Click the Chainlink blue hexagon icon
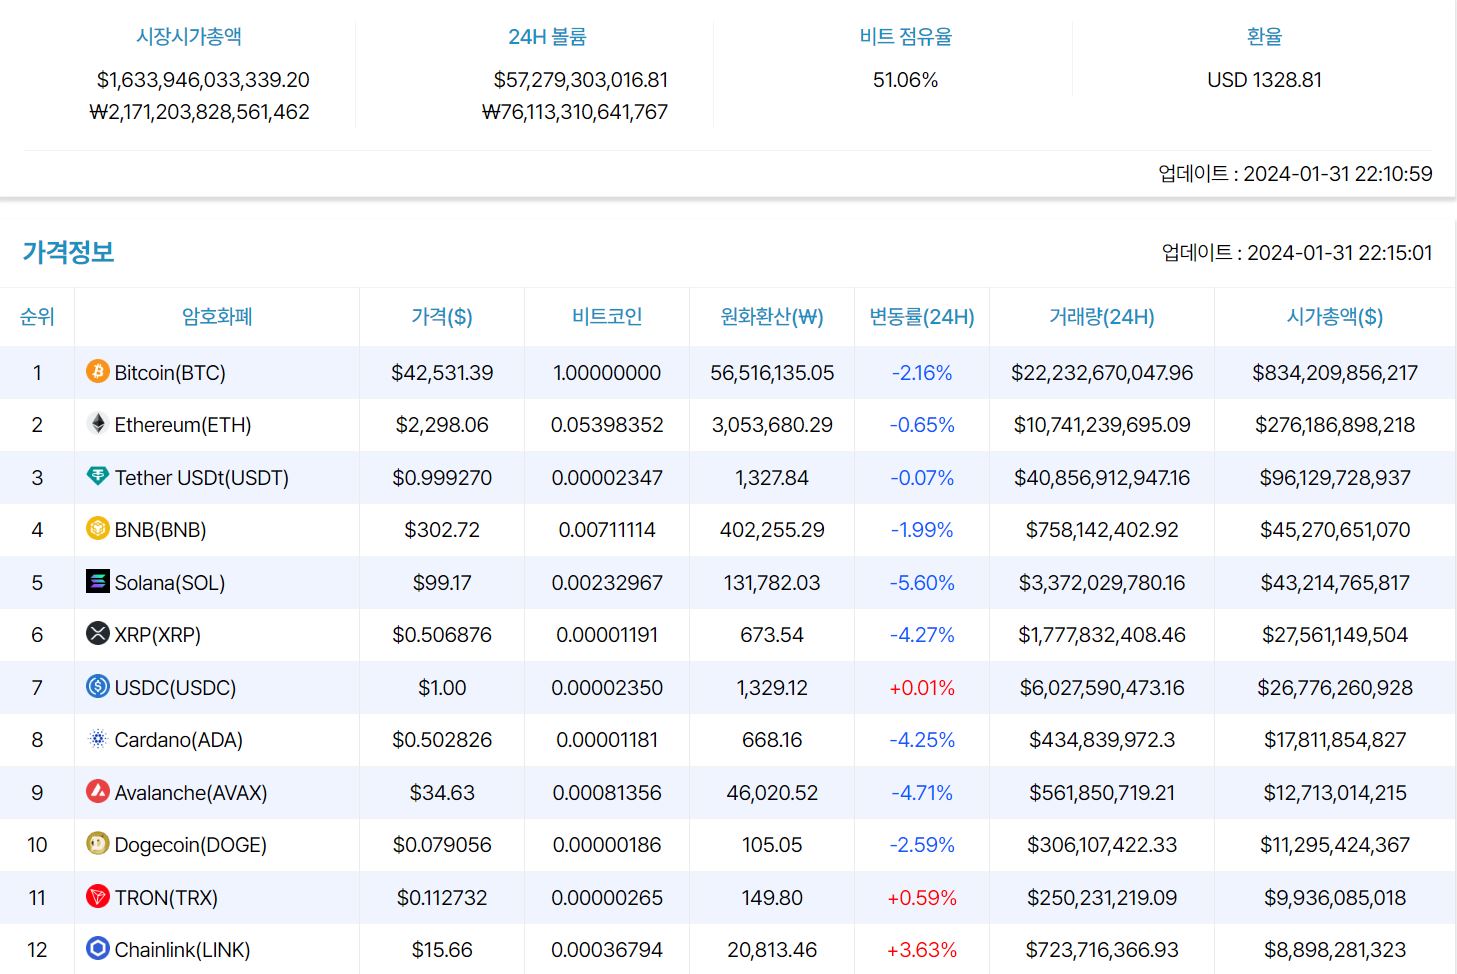Screen dimensions: 1457x974 pyautogui.click(x=97, y=948)
